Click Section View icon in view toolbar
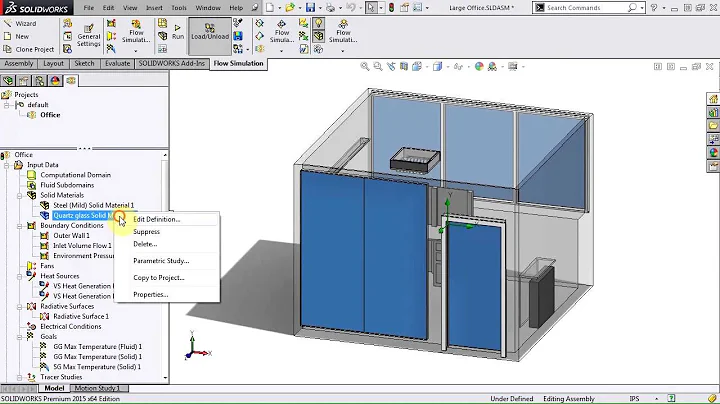The image size is (720, 404). (x=404, y=67)
